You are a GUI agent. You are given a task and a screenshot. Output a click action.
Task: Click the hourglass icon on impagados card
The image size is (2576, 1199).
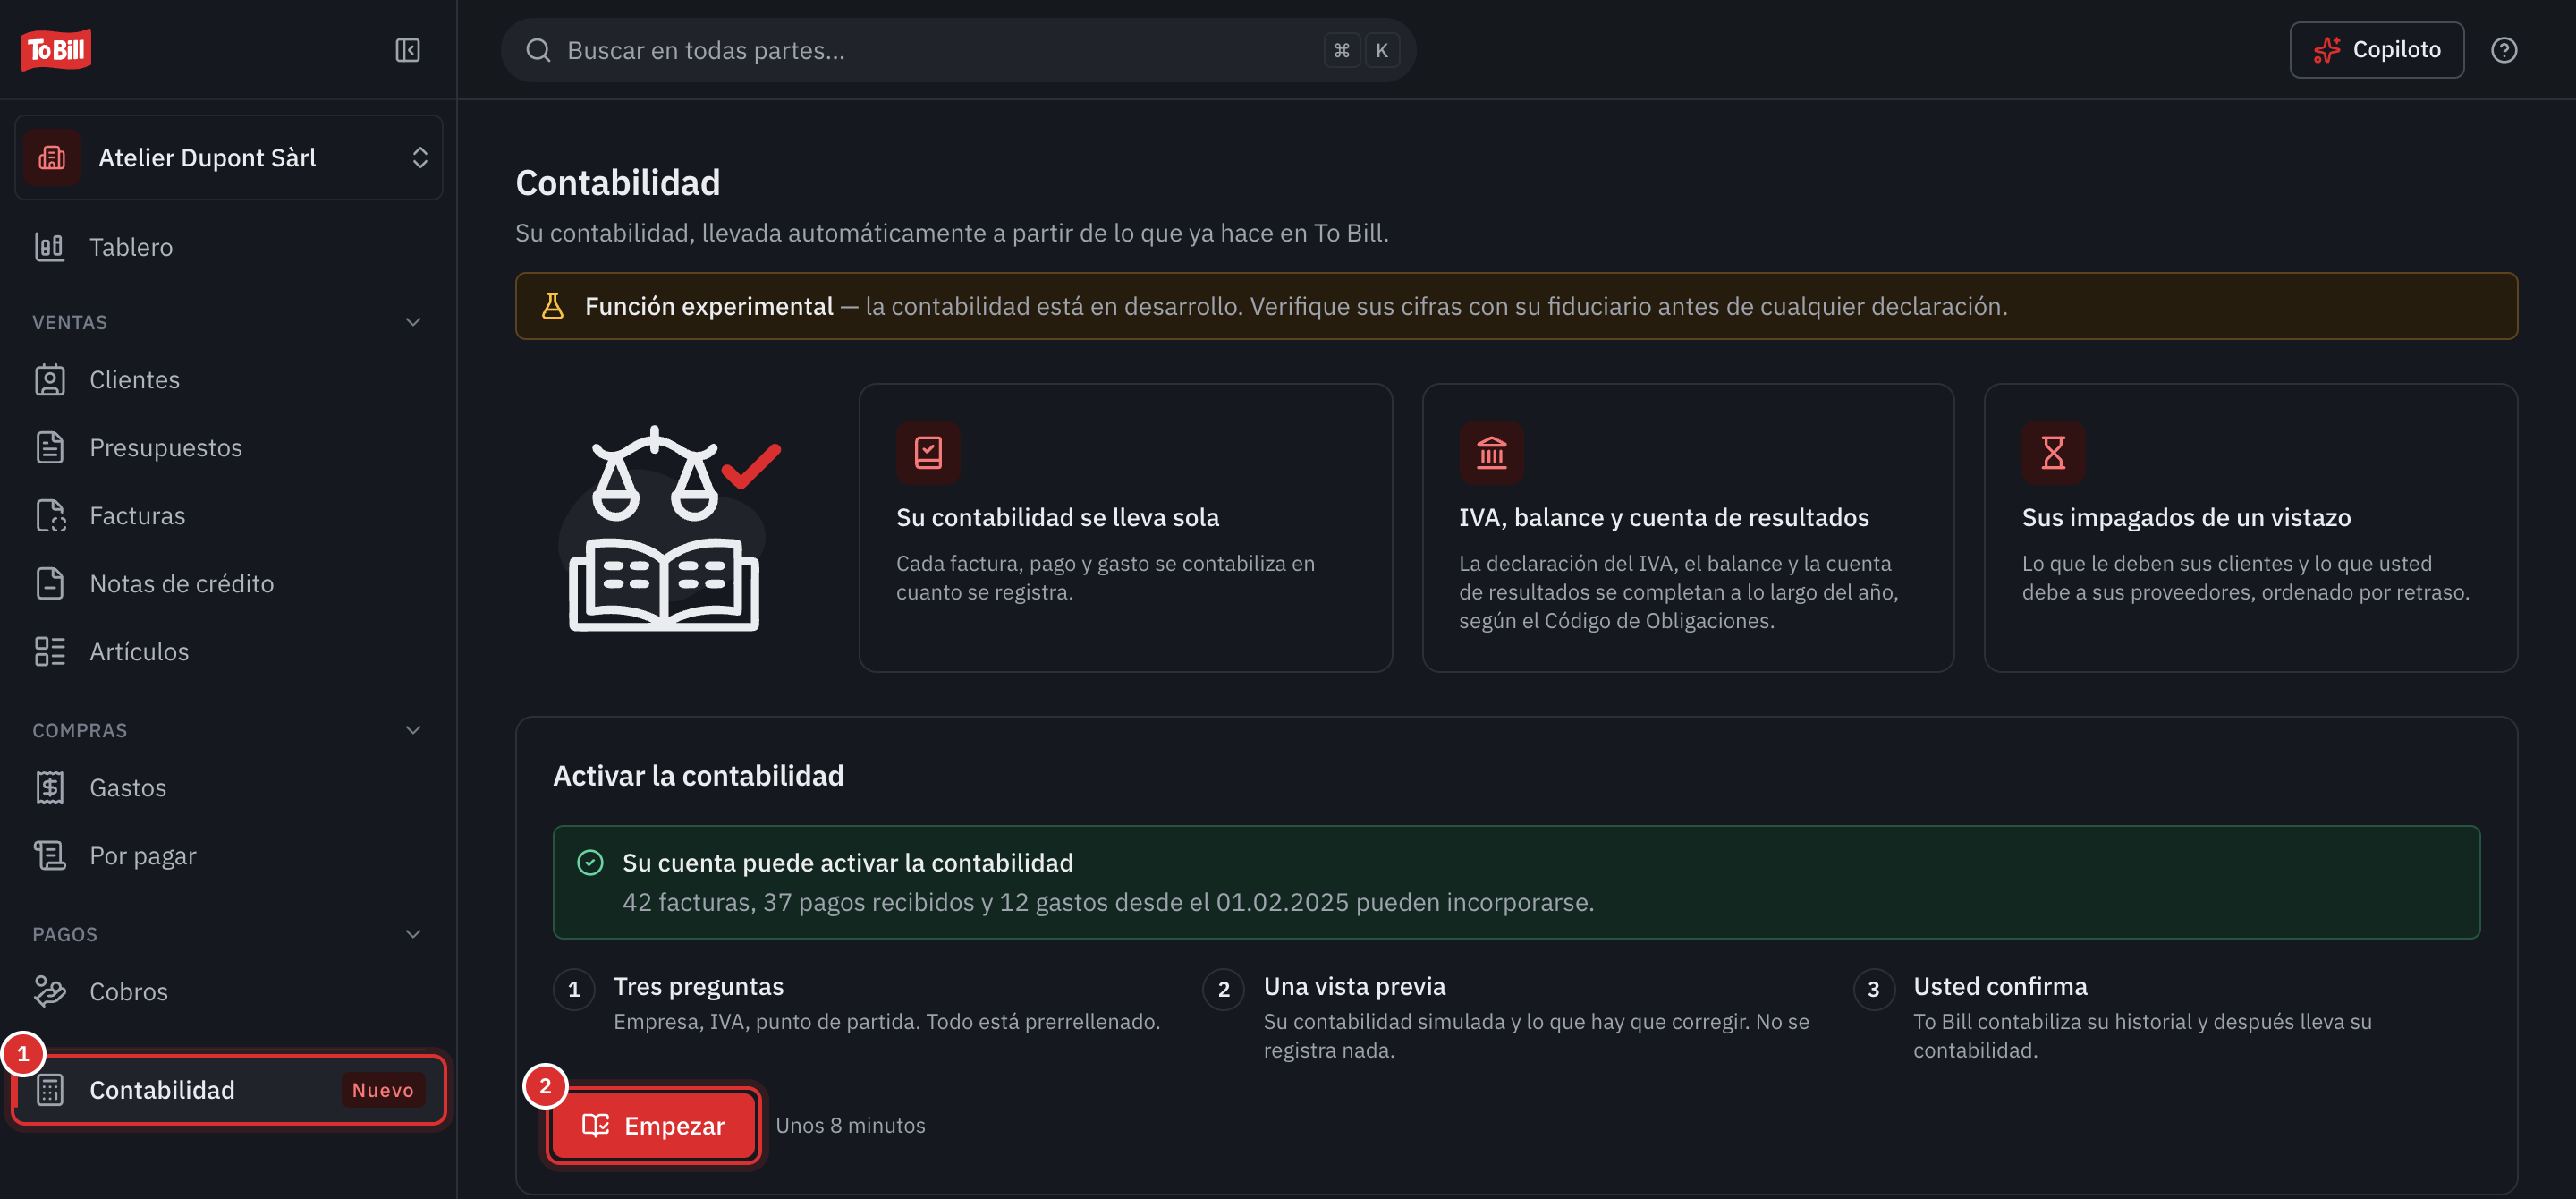click(2053, 453)
